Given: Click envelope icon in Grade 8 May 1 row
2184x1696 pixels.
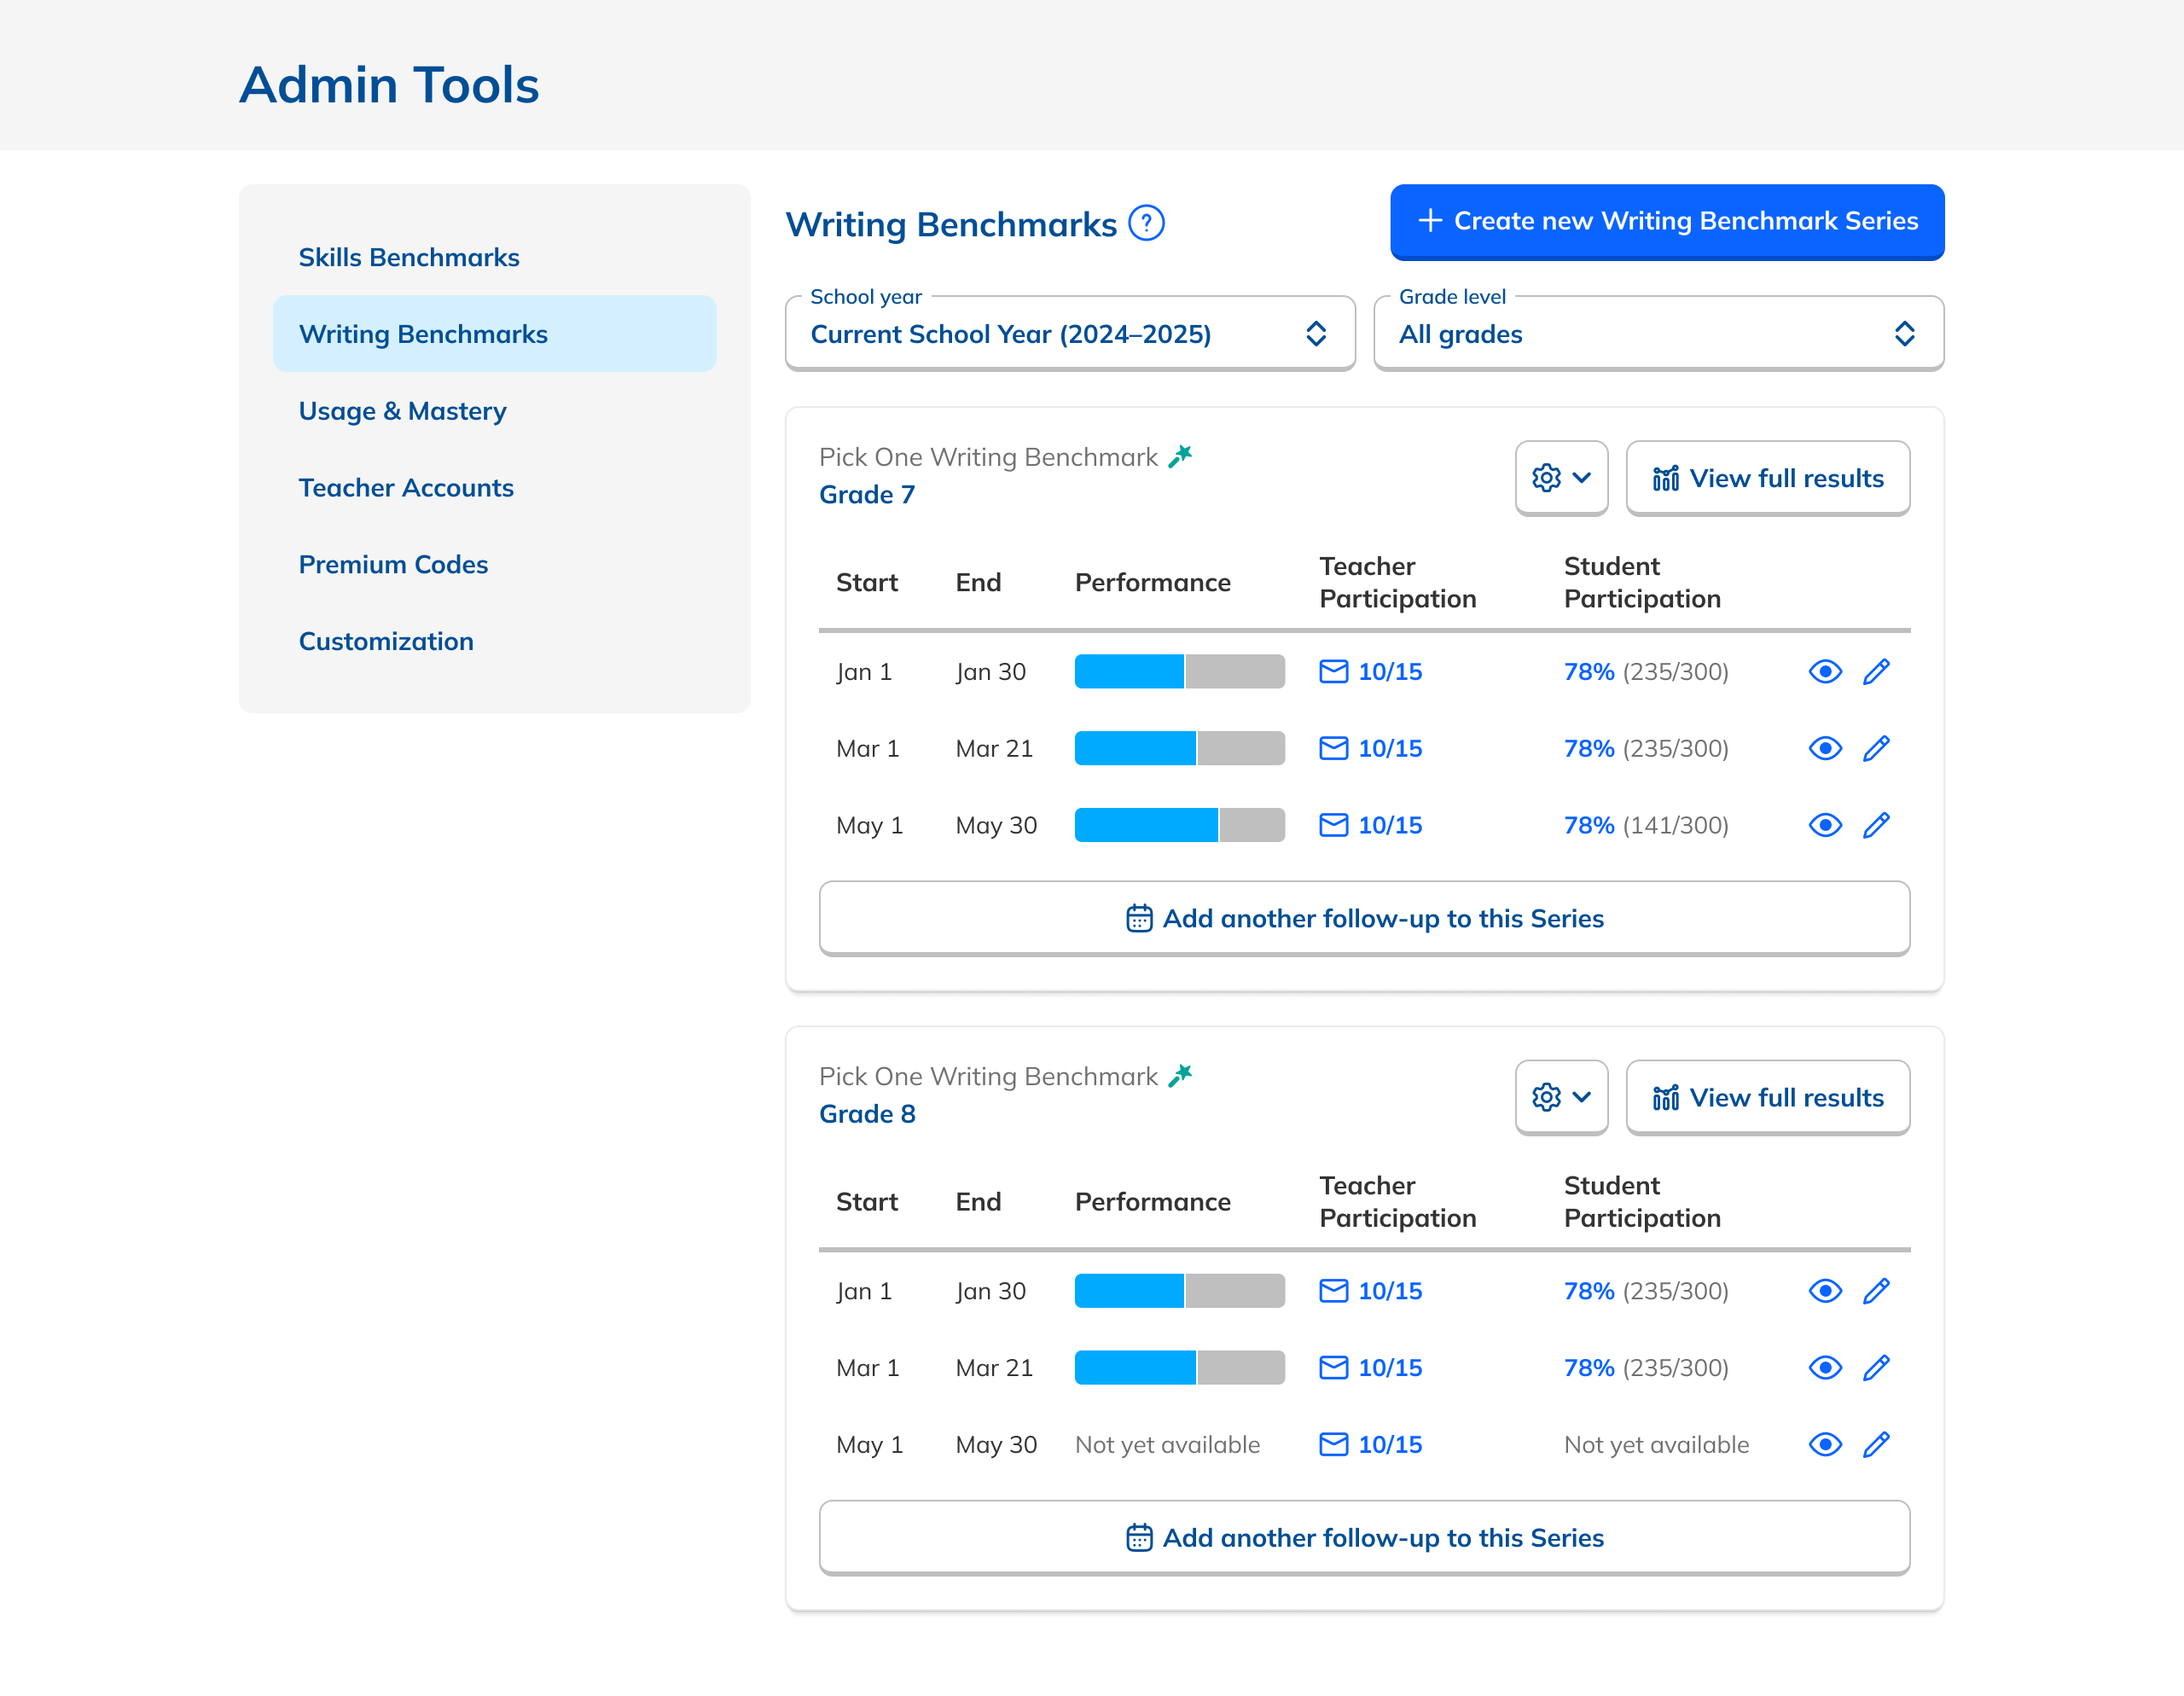Looking at the screenshot, I should point(1333,1444).
